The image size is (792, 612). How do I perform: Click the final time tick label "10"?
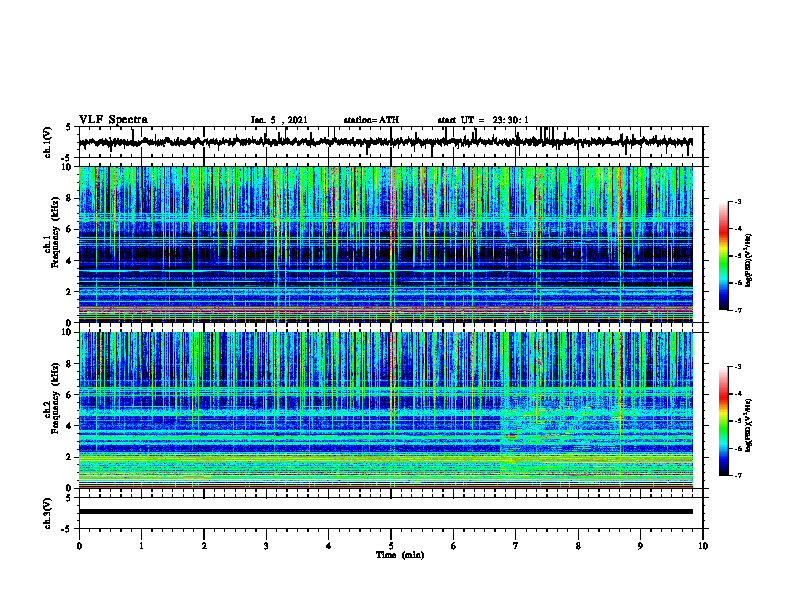[703, 546]
